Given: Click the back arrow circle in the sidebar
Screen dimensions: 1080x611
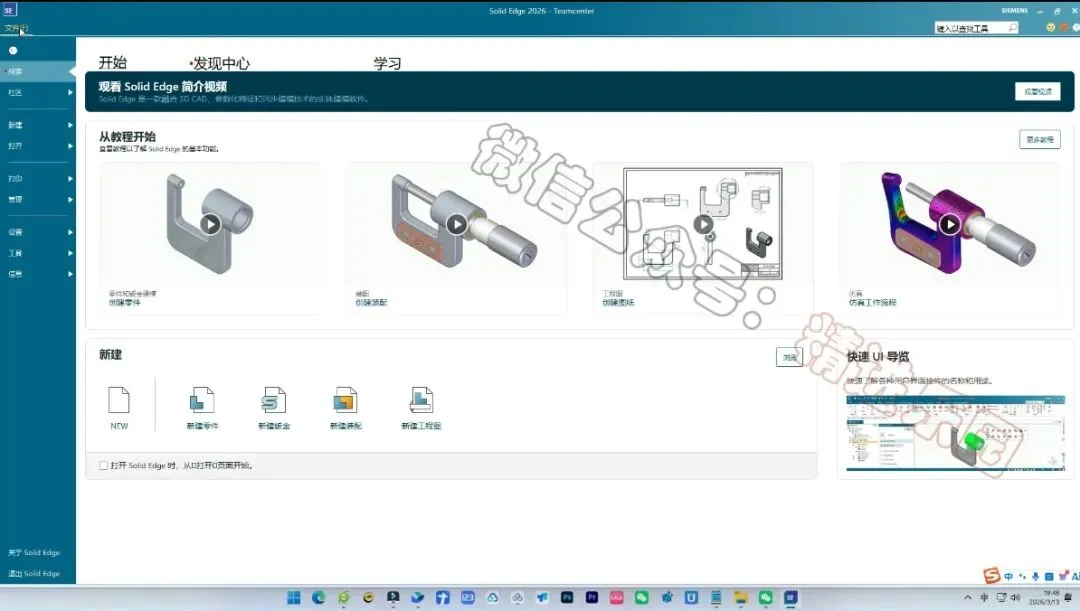Looking at the screenshot, I should (12, 50).
